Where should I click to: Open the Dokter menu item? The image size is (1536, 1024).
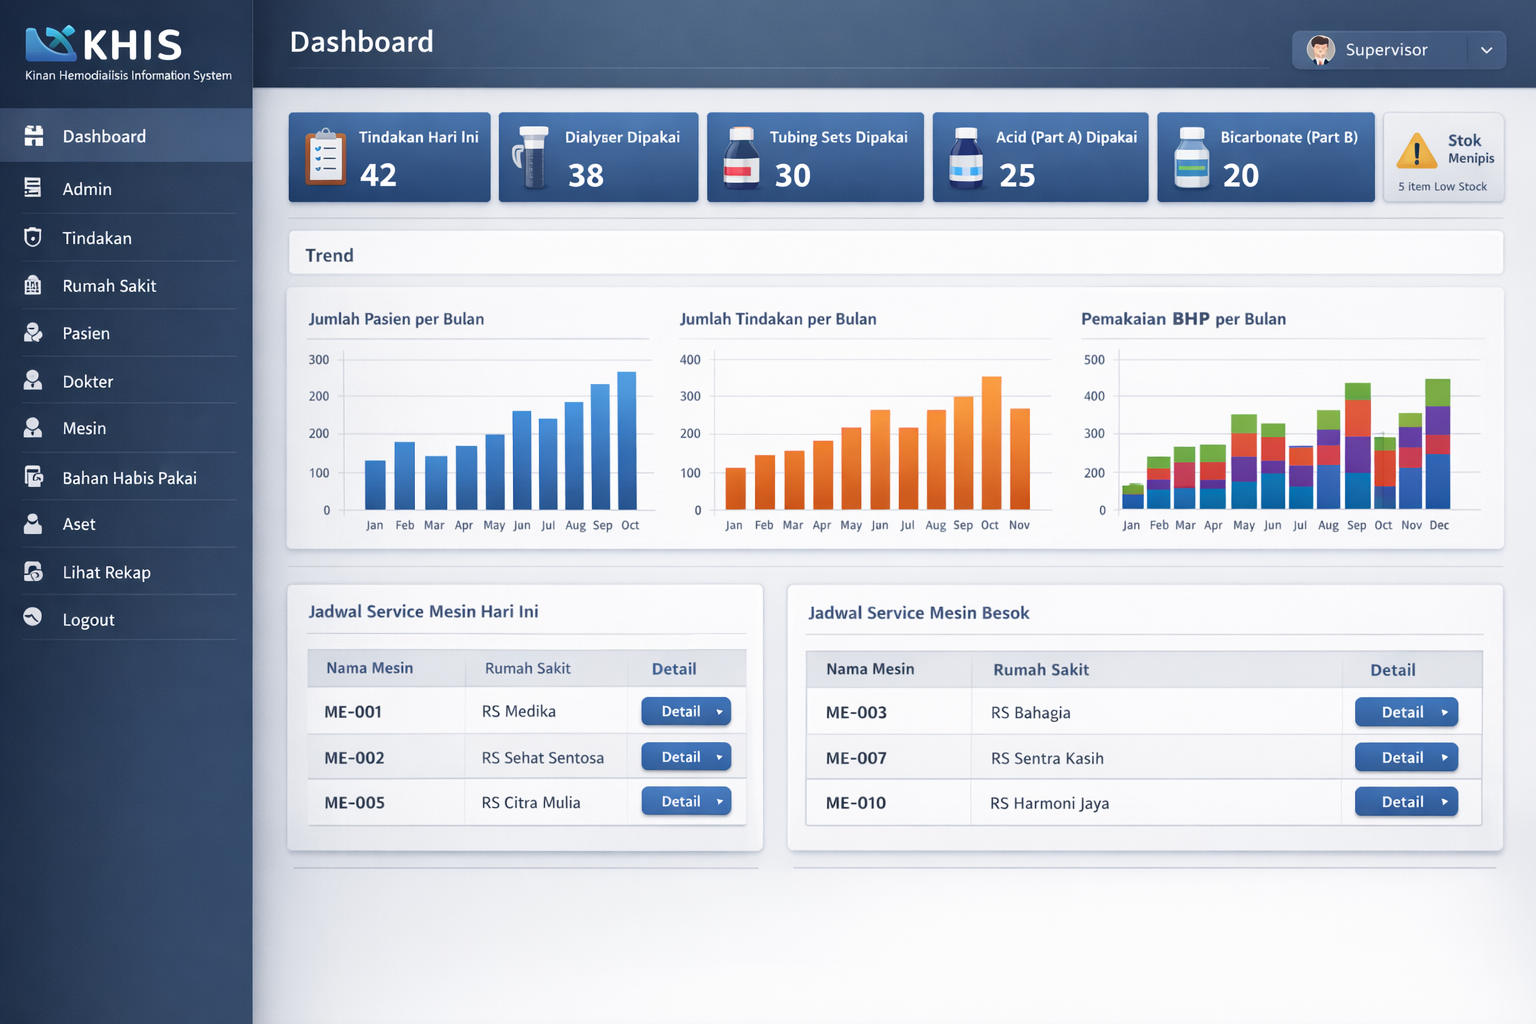tap(33, 381)
